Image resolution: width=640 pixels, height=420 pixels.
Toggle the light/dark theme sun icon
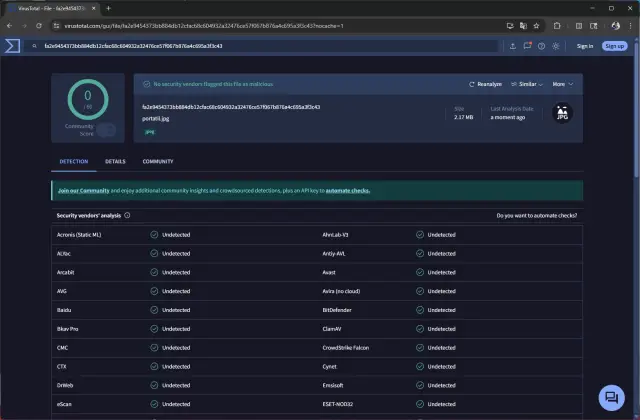[556, 46]
